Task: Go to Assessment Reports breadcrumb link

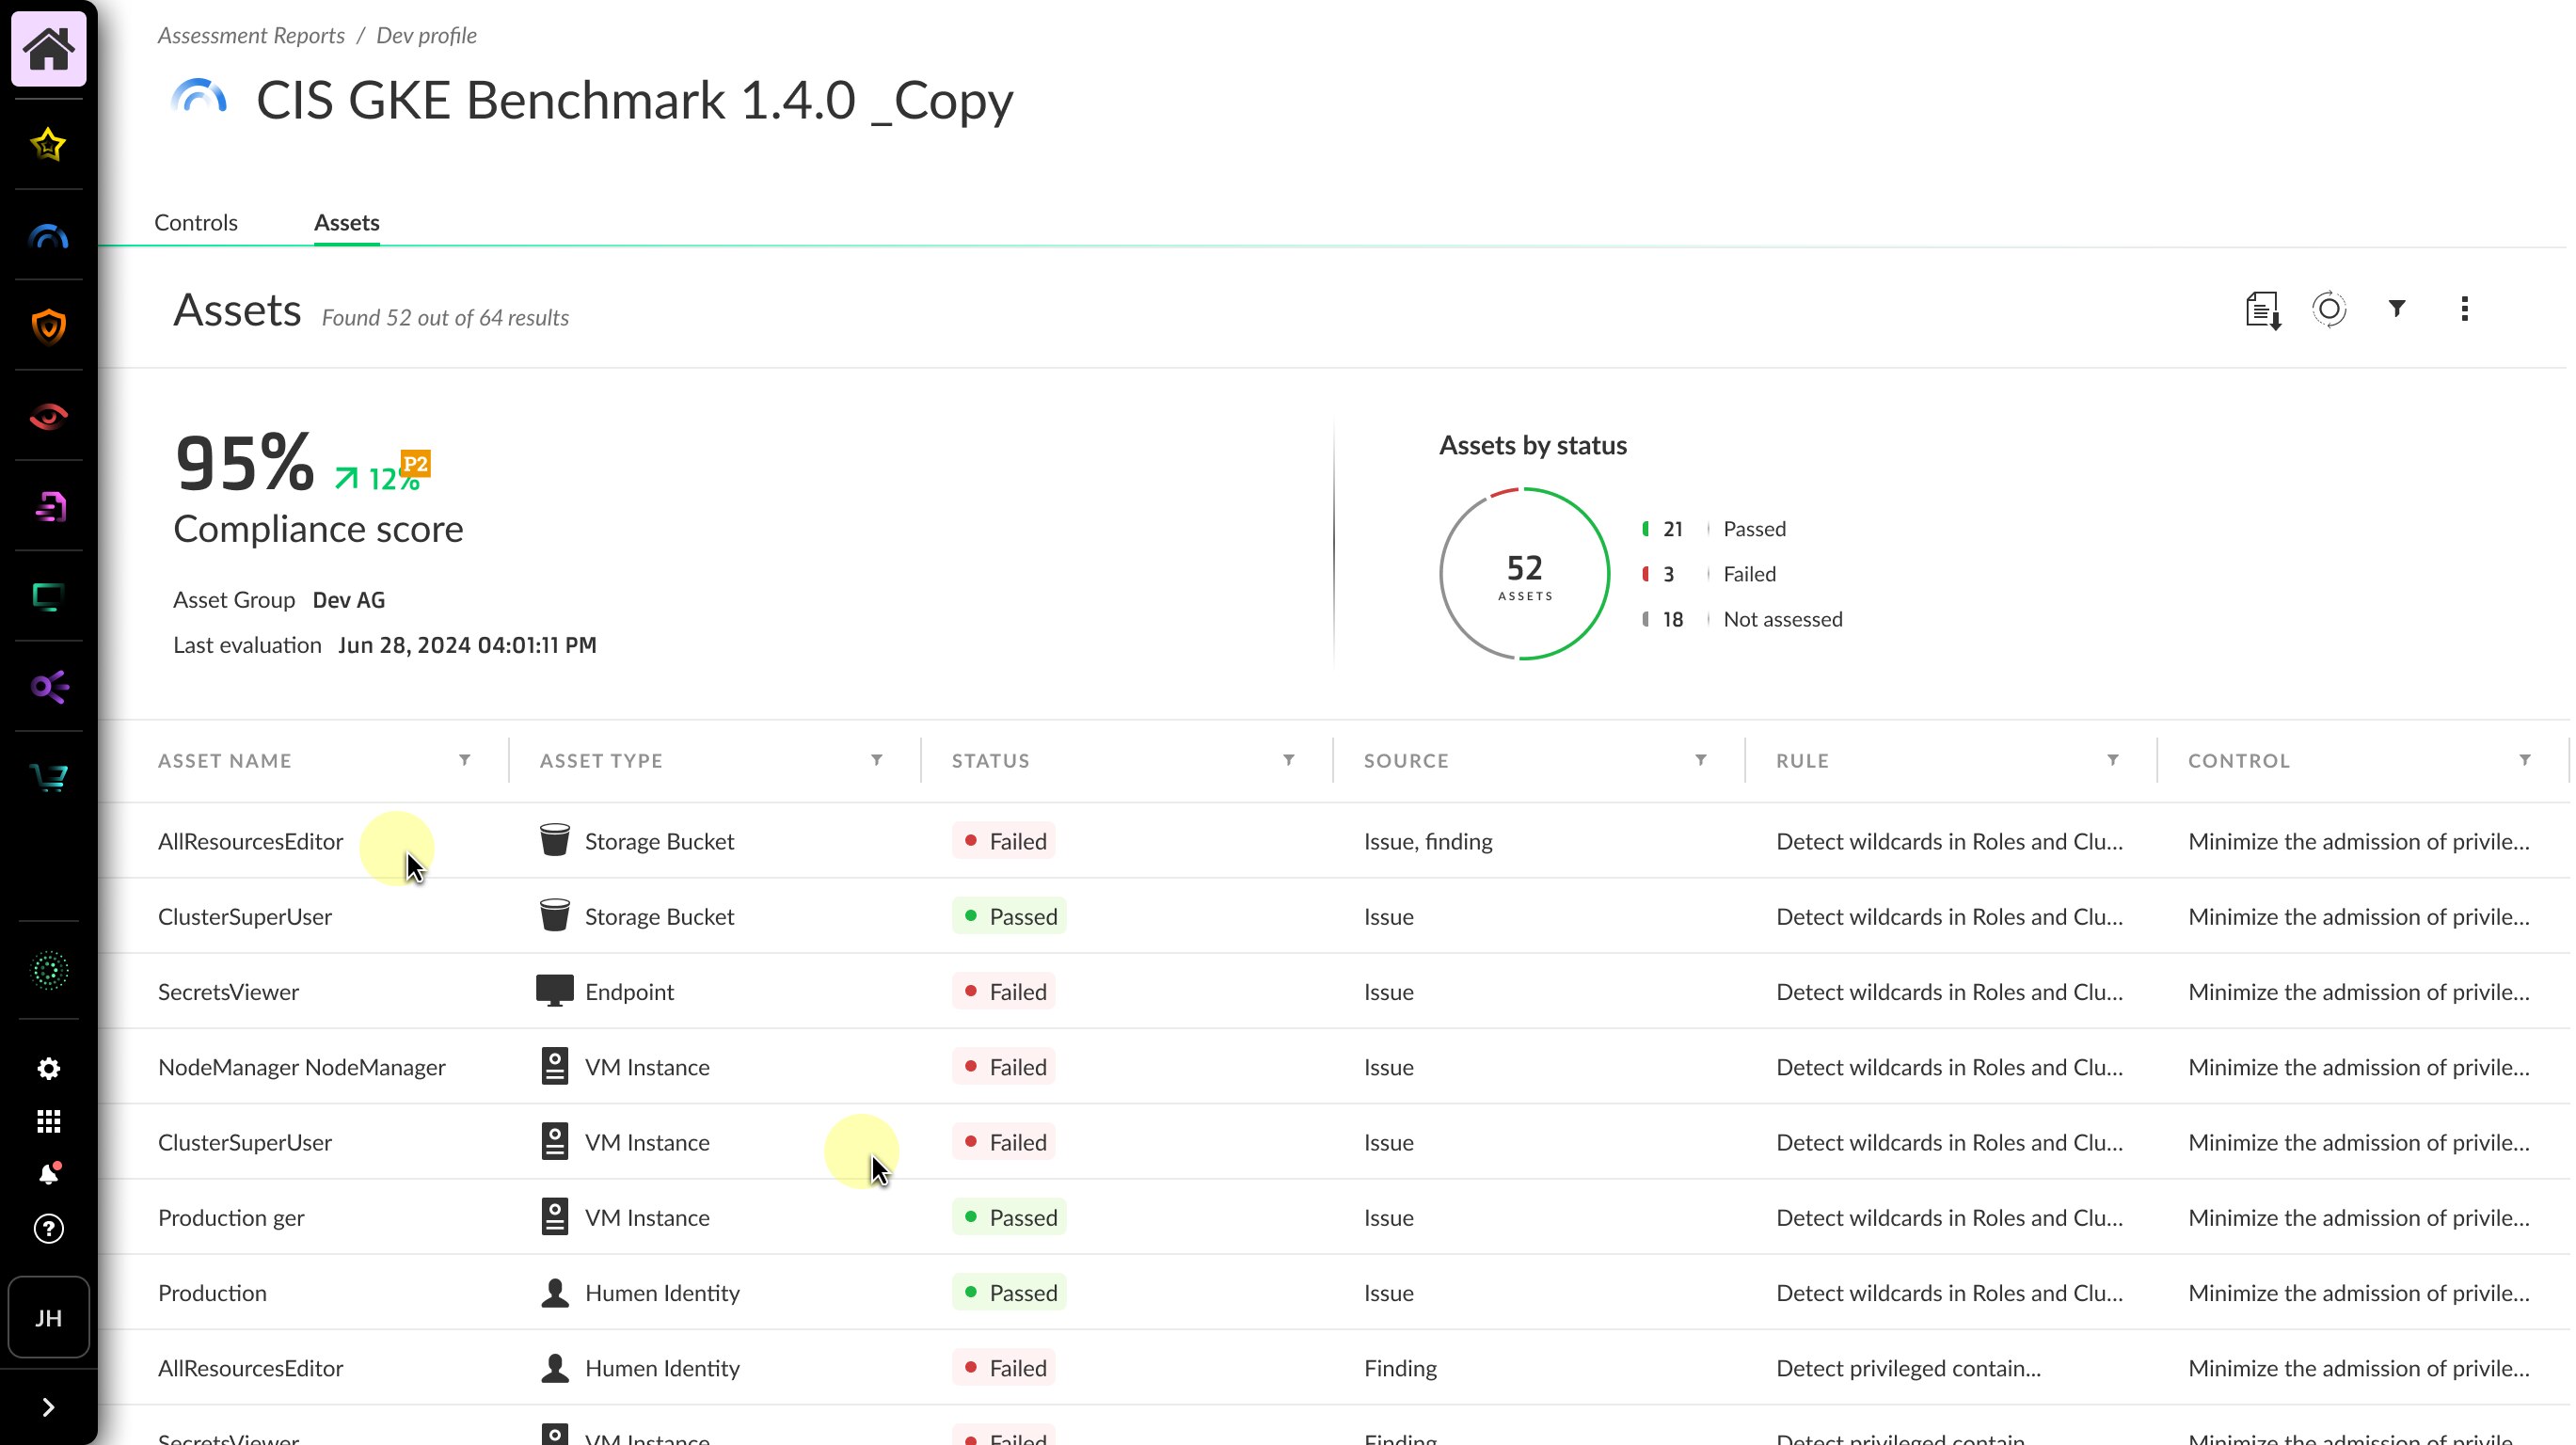Action: (251, 35)
